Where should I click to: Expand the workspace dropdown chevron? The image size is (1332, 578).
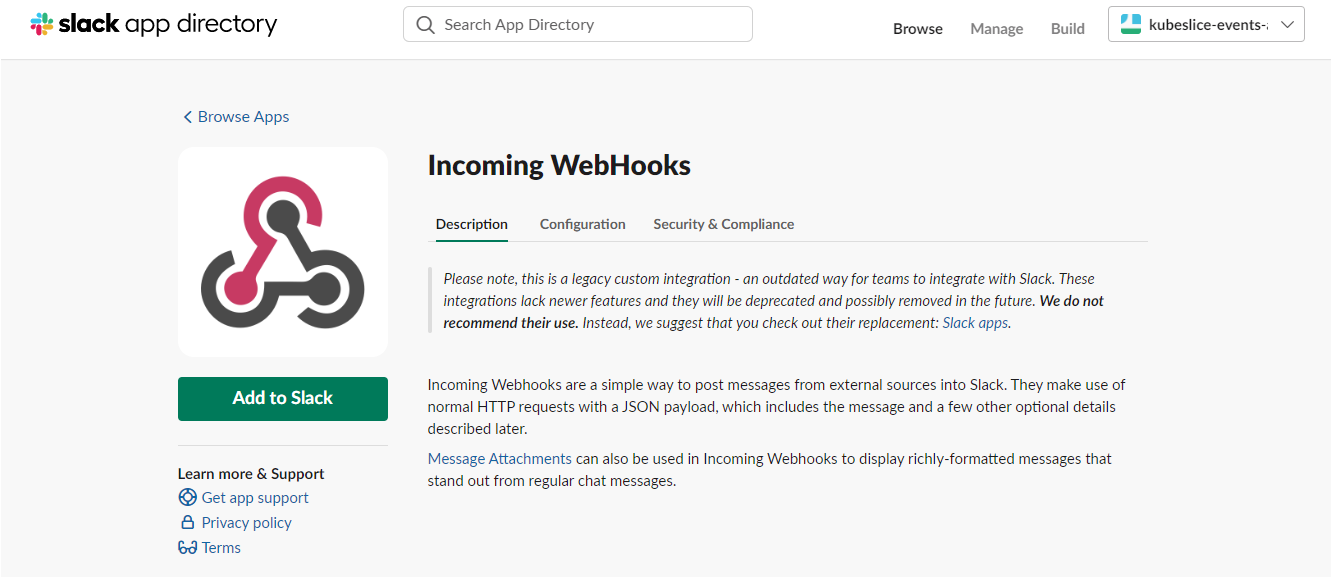[x=1287, y=25]
